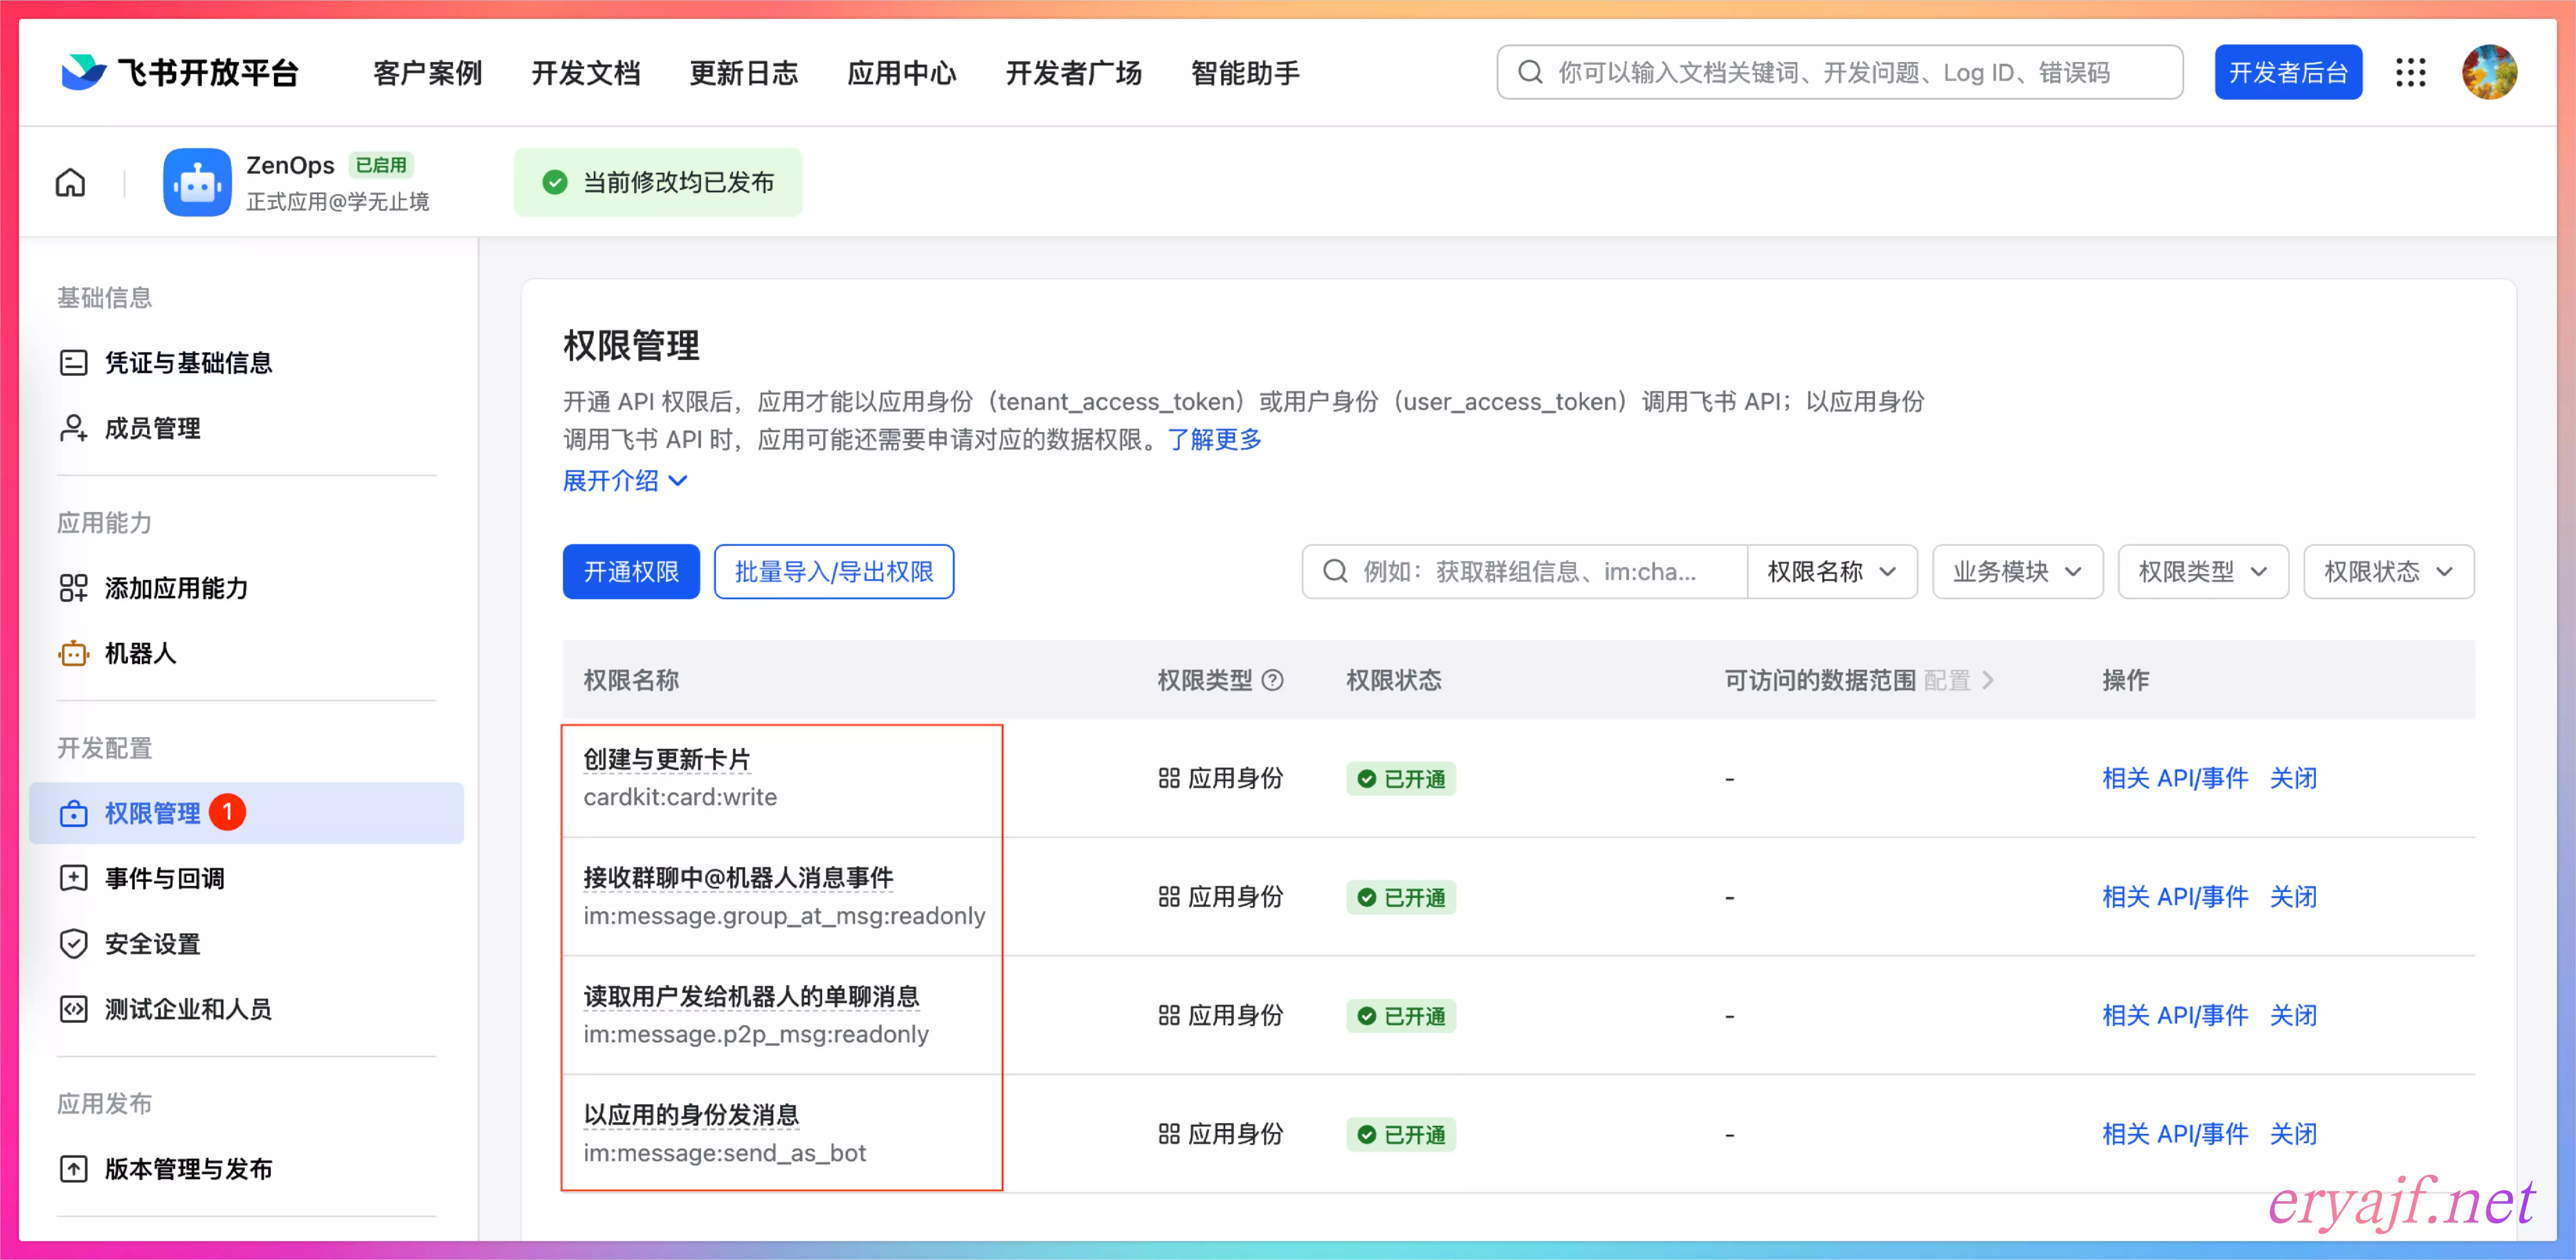Open the app grid launcher icon
The image size is (2576, 1260).
pyautogui.click(x=2410, y=73)
